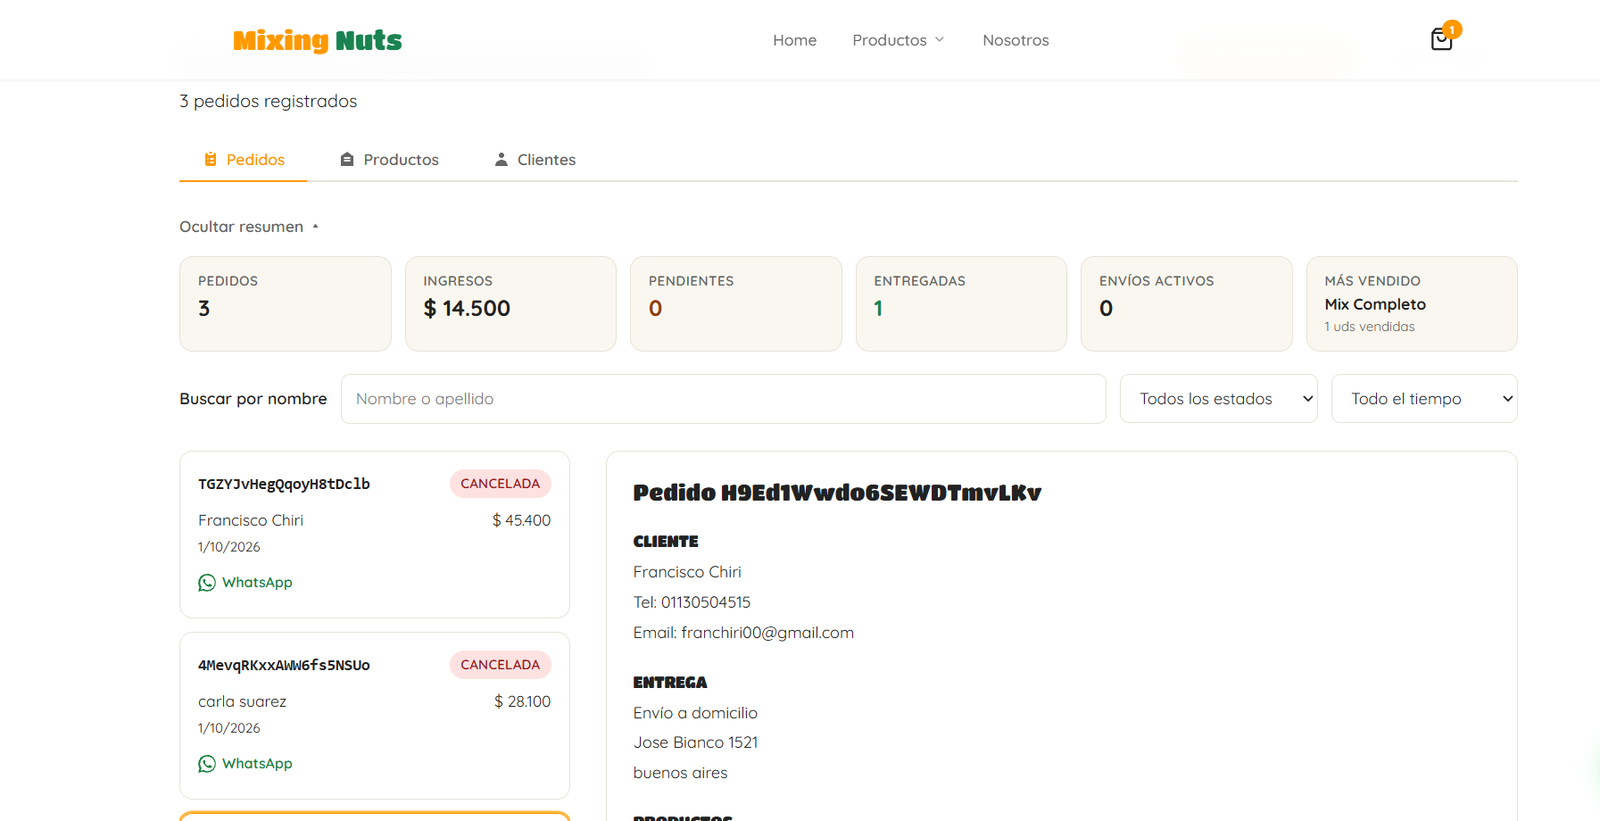Click the 3 pedidos registrados text
The height and width of the screenshot is (821, 1600).
point(268,101)
